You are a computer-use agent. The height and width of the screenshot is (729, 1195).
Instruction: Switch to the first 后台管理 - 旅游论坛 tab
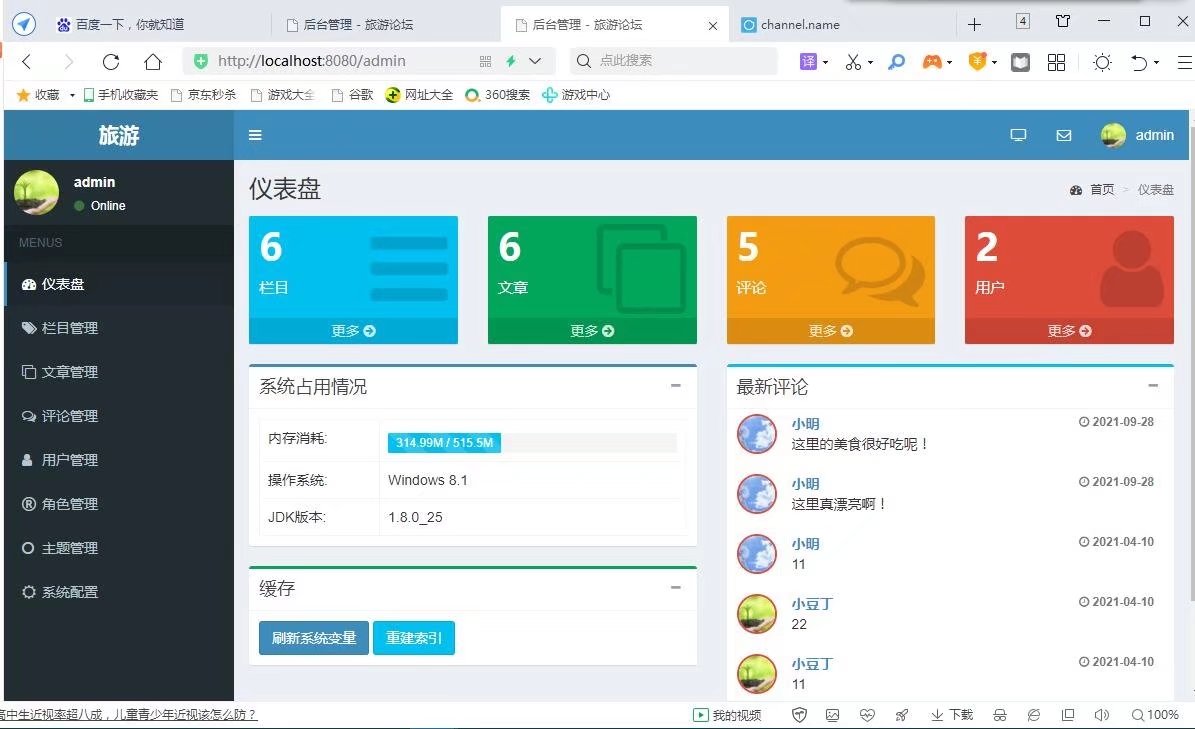[386, 24]
